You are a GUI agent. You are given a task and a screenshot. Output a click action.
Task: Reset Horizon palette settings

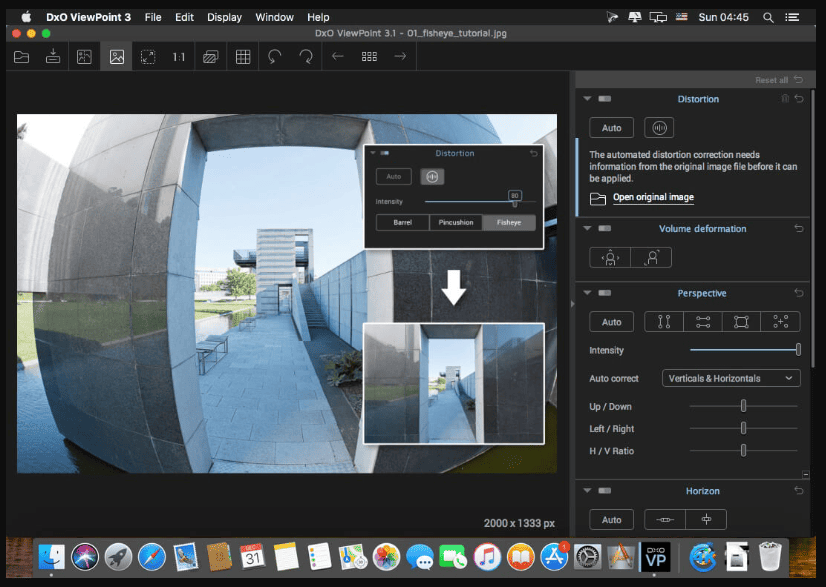pyautogui.click(x=799, y=491)
